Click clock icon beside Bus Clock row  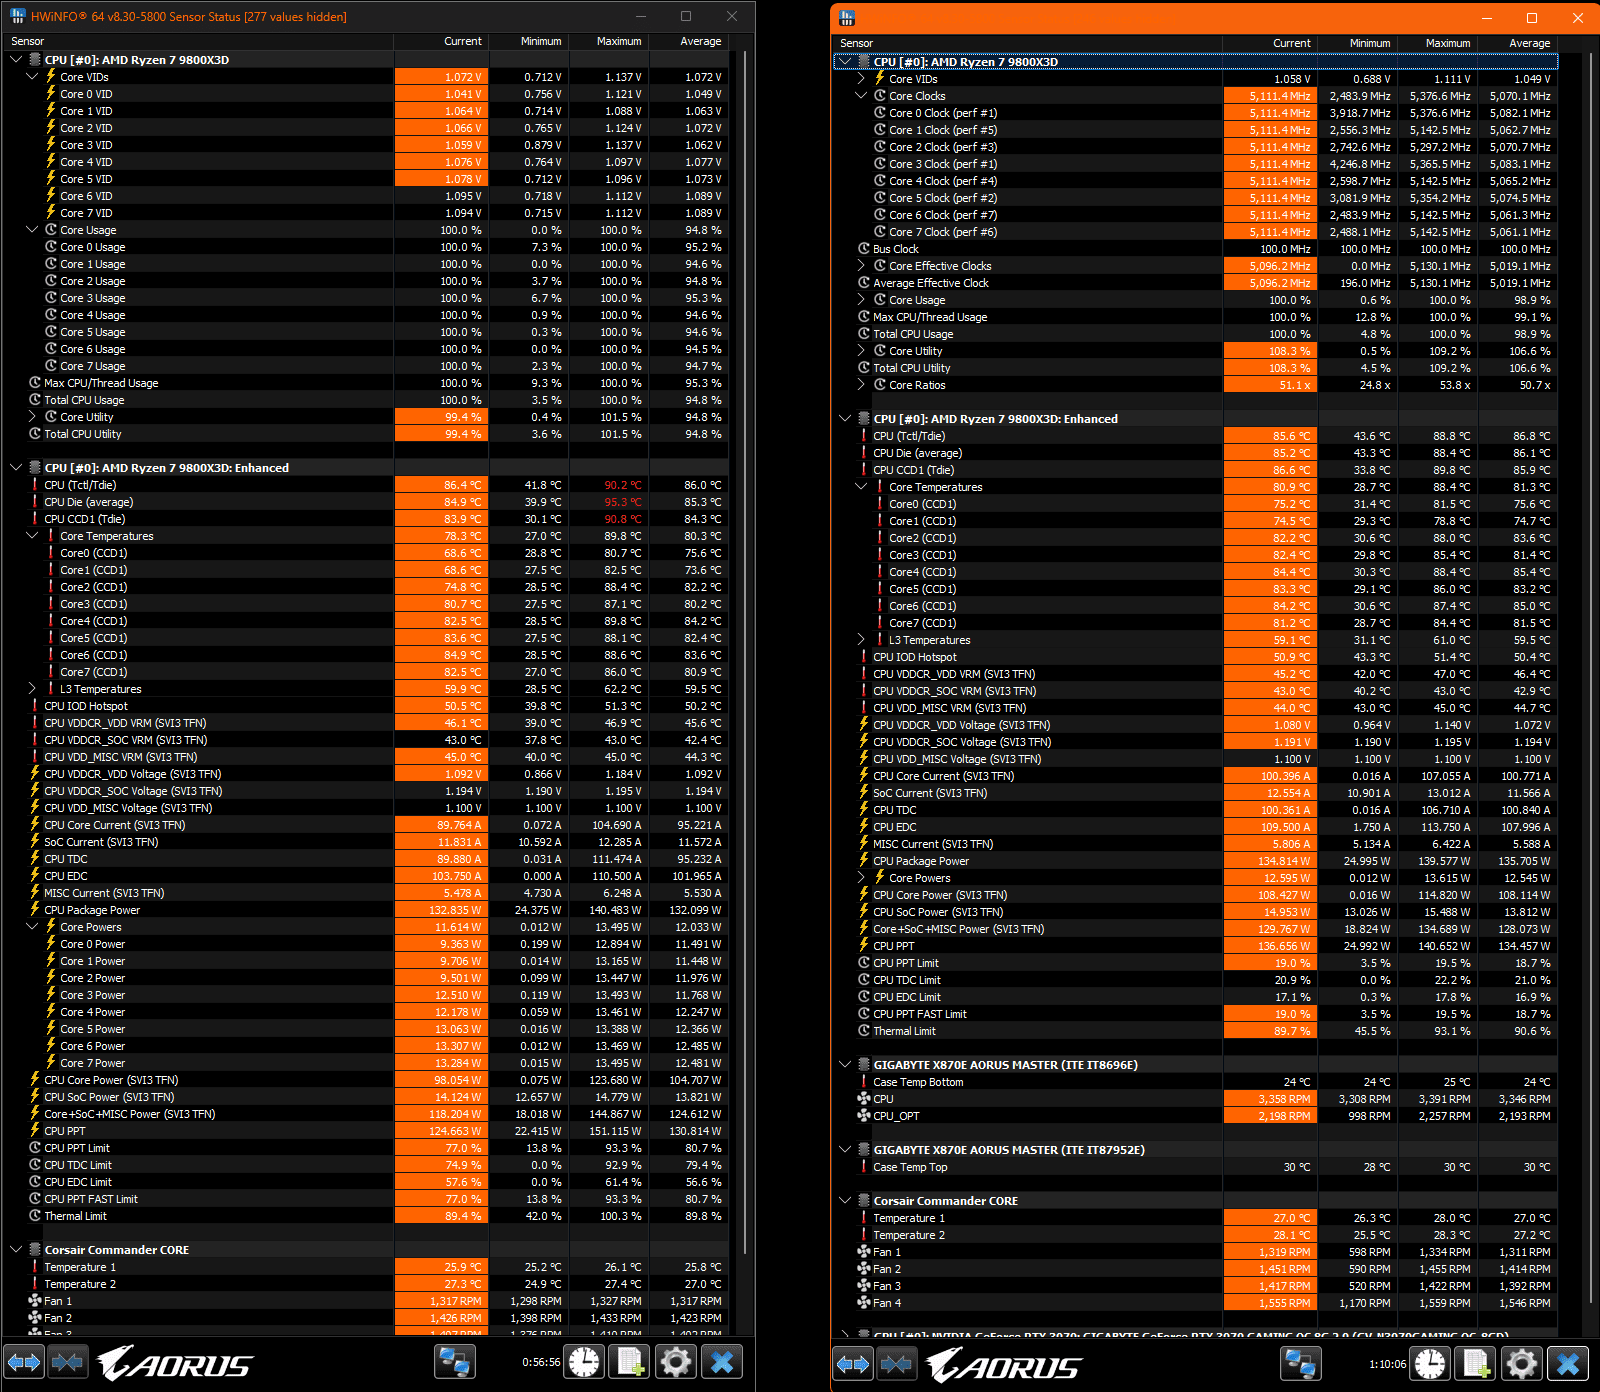point(864,249)
